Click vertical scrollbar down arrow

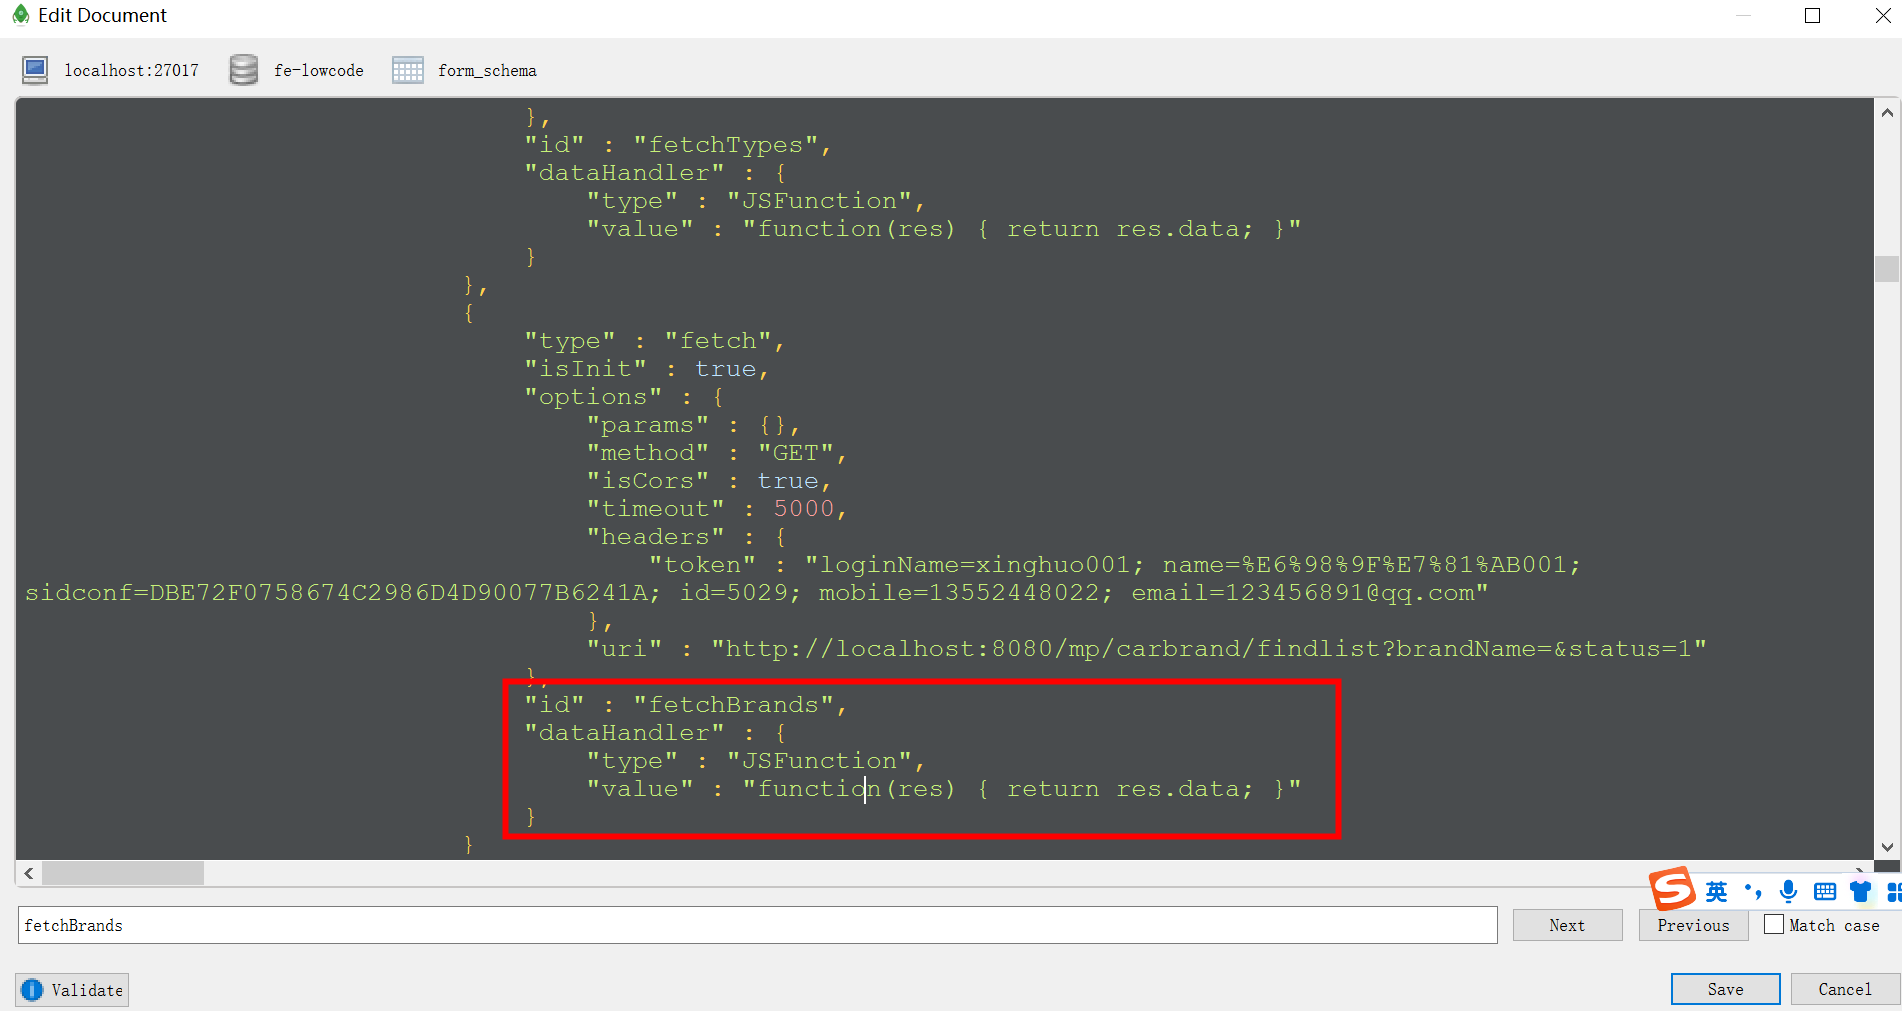pyautogui.click(x=1887, y=848)
